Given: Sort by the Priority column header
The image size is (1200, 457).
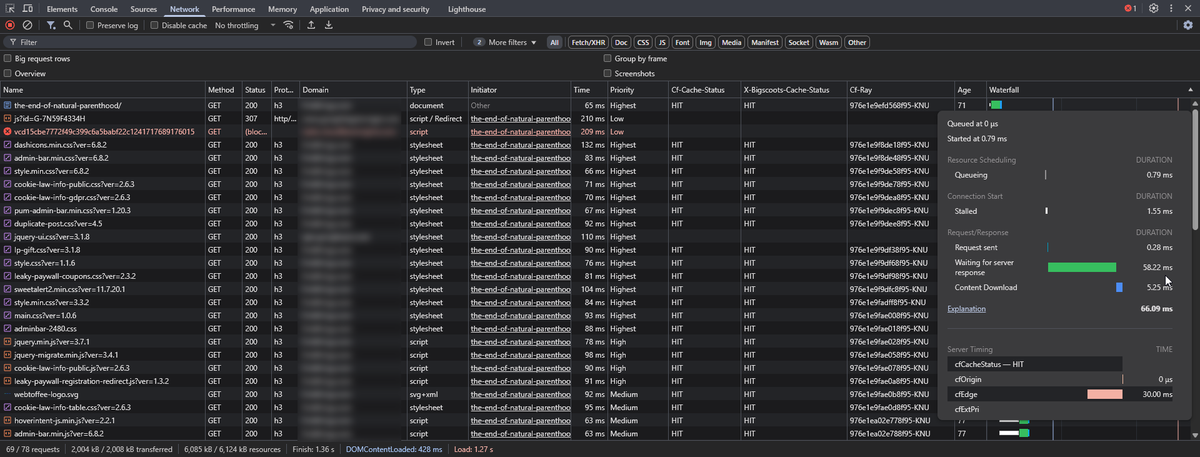Looking at the screenshot, I should point(637,90).
